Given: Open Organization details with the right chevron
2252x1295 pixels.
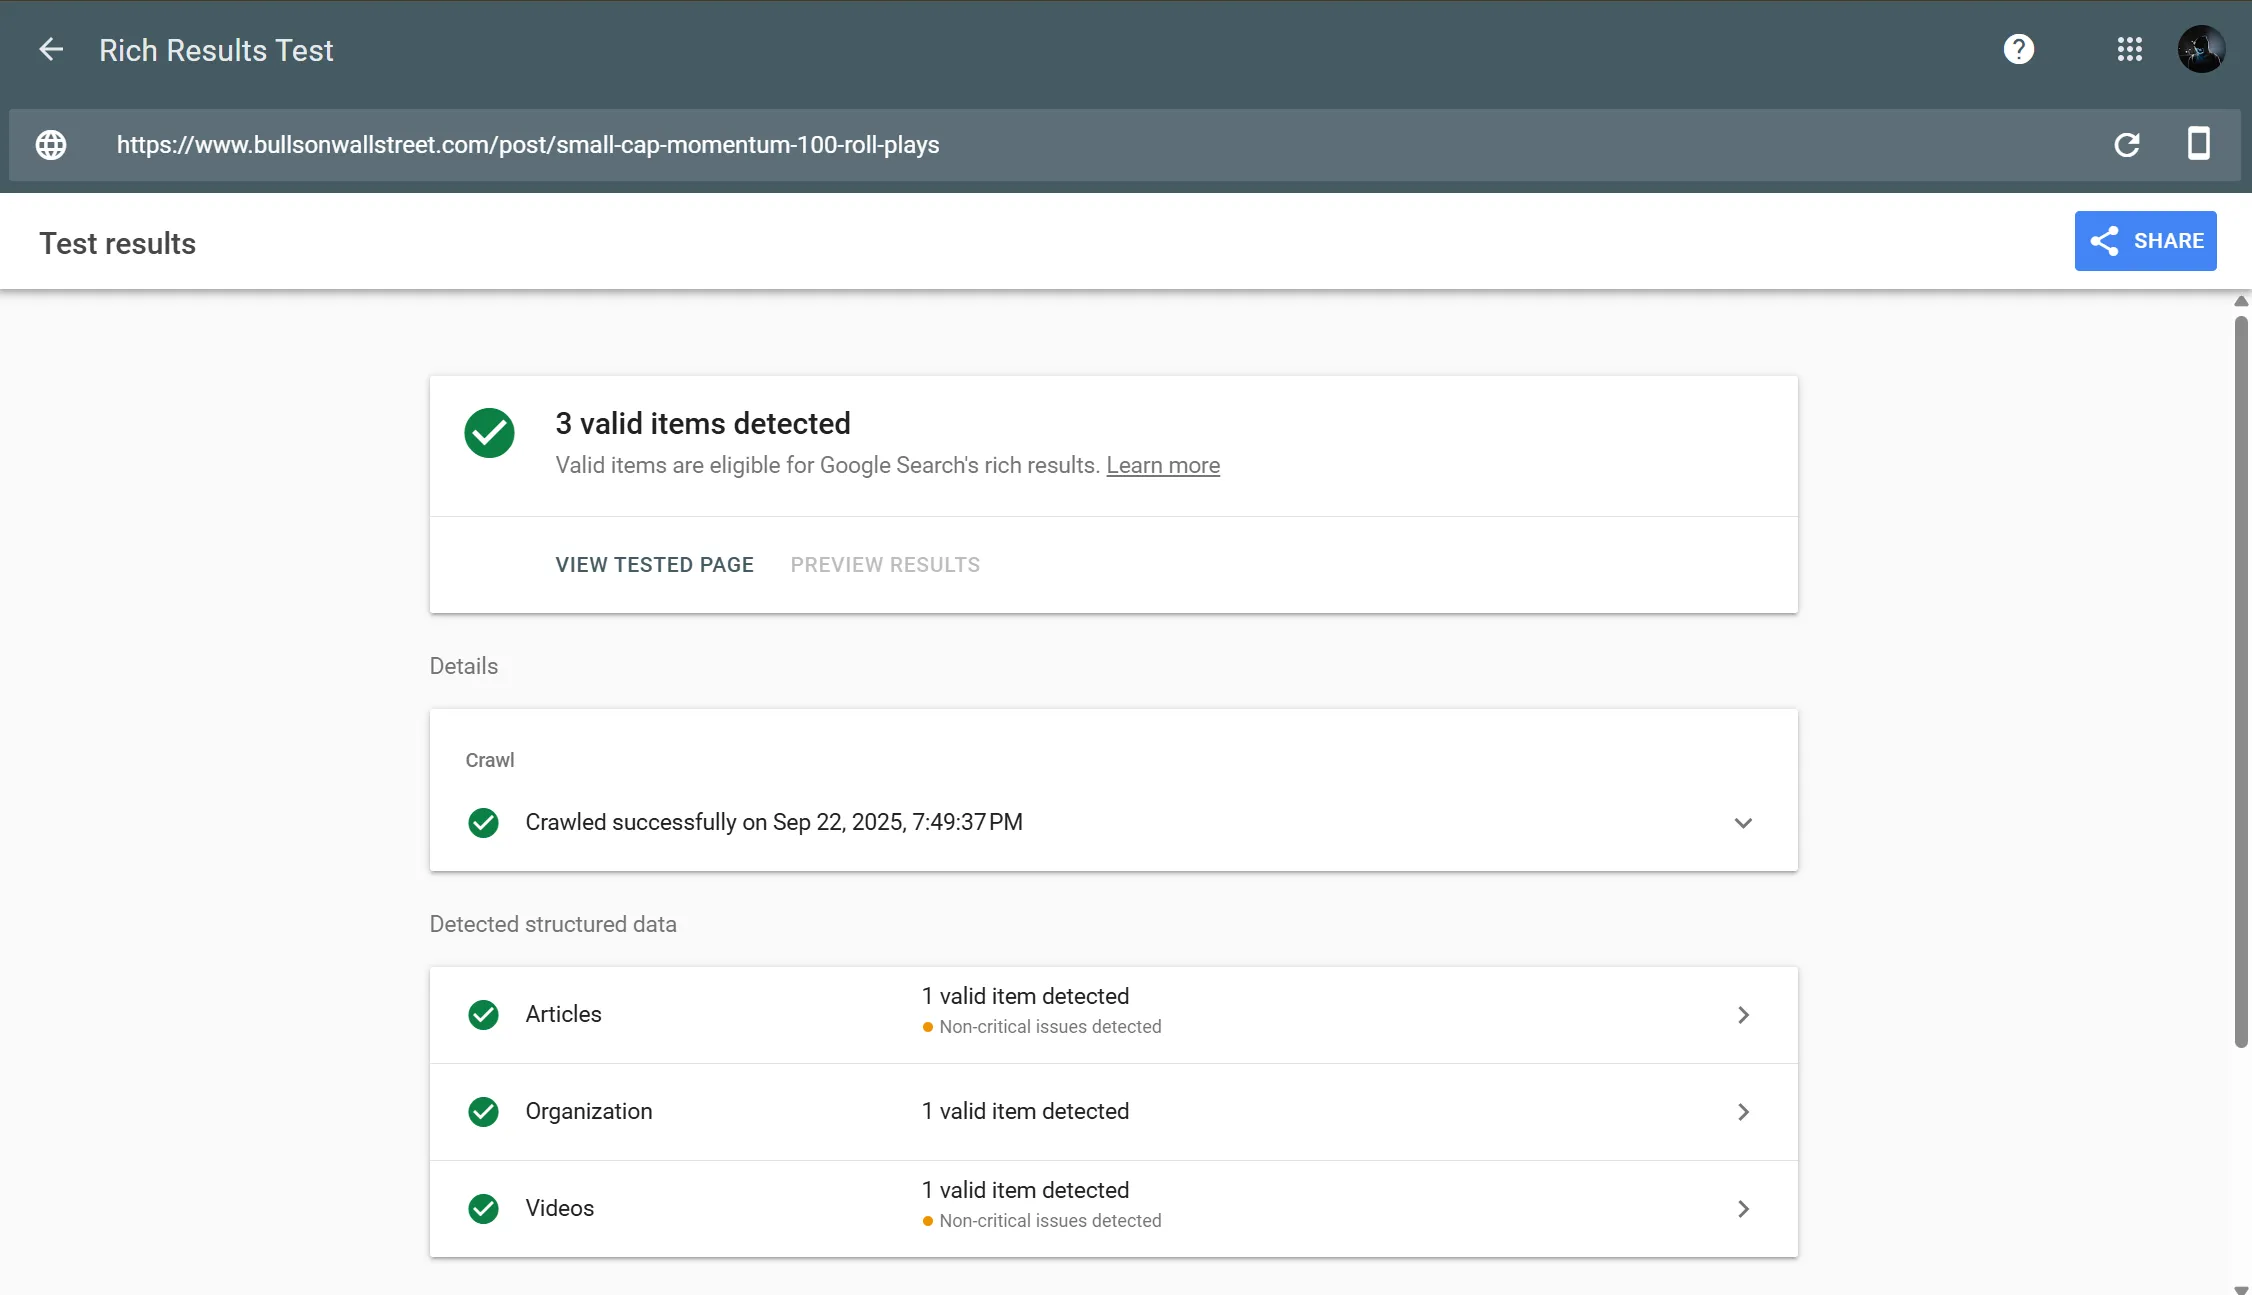Looking at the screenshot, I should pyautogui.click(x=1743, y=1112).
